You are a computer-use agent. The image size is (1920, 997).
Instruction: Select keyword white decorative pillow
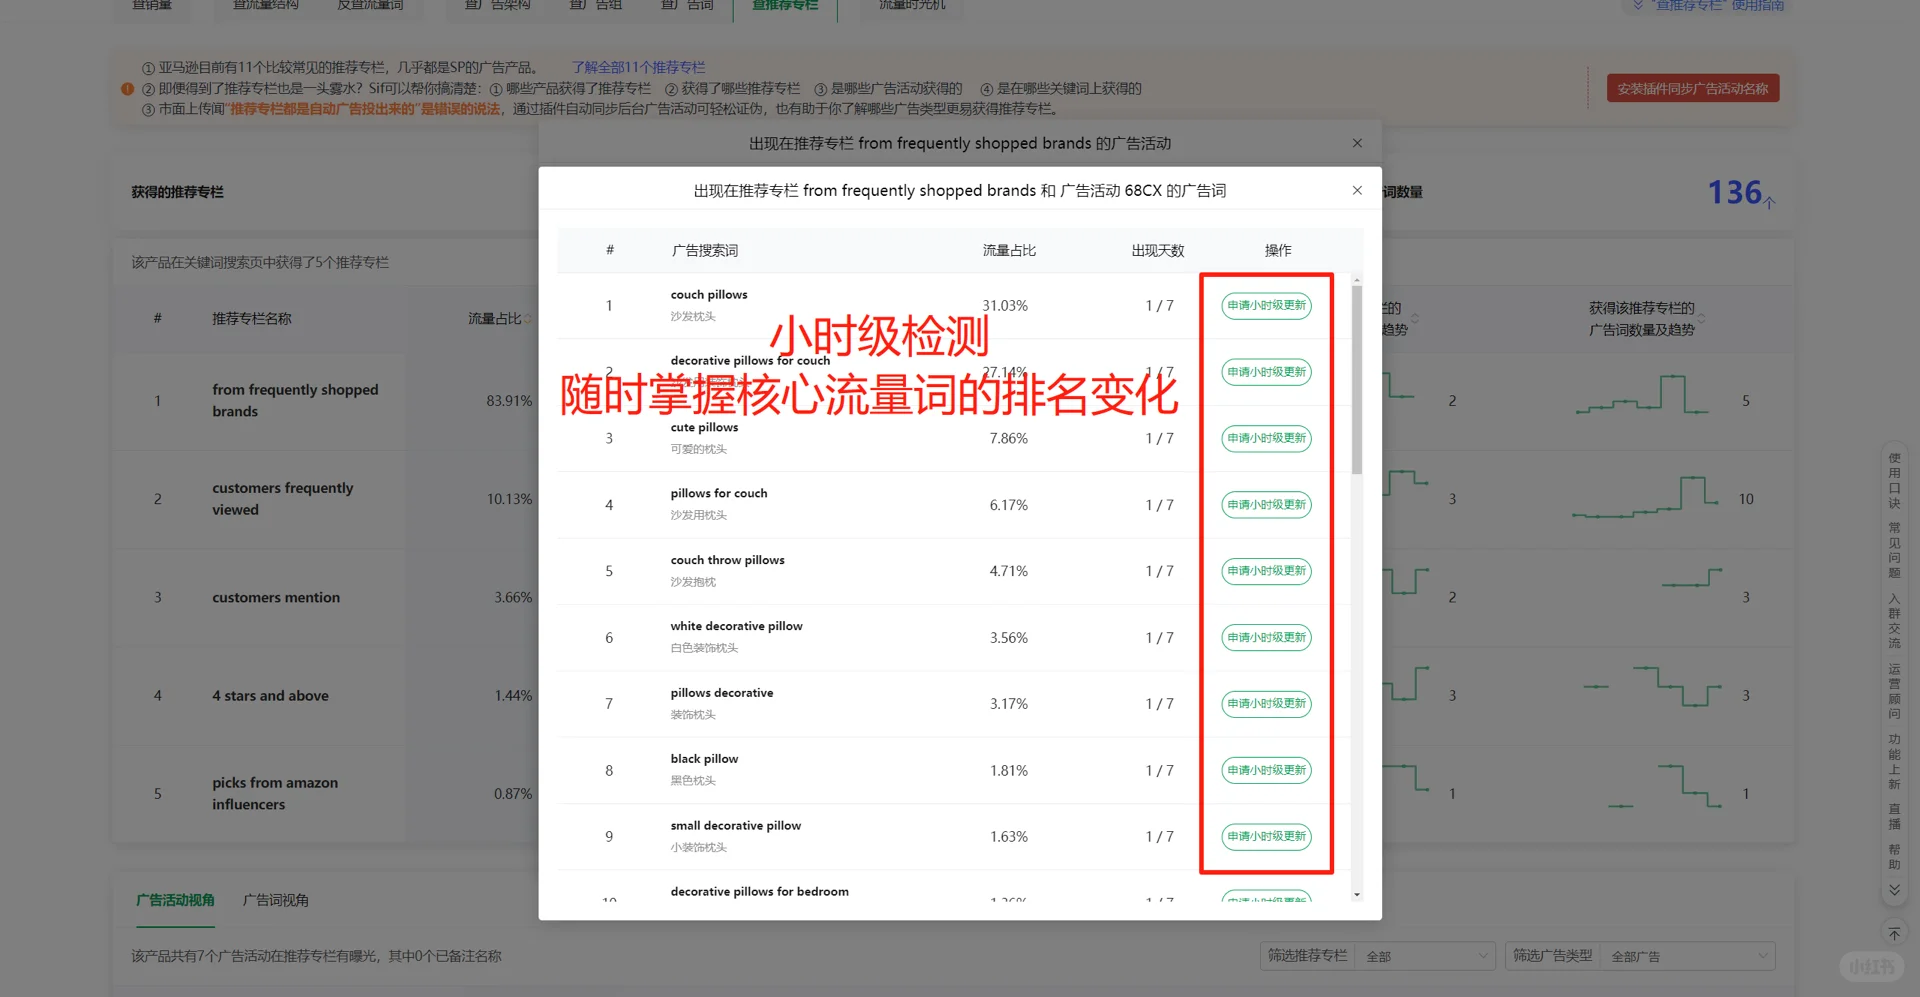736,626
